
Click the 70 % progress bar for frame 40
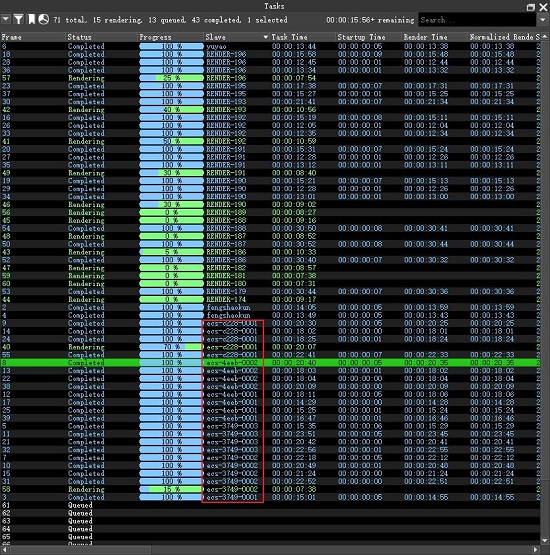pyautogui.click(x=171, y=347)
